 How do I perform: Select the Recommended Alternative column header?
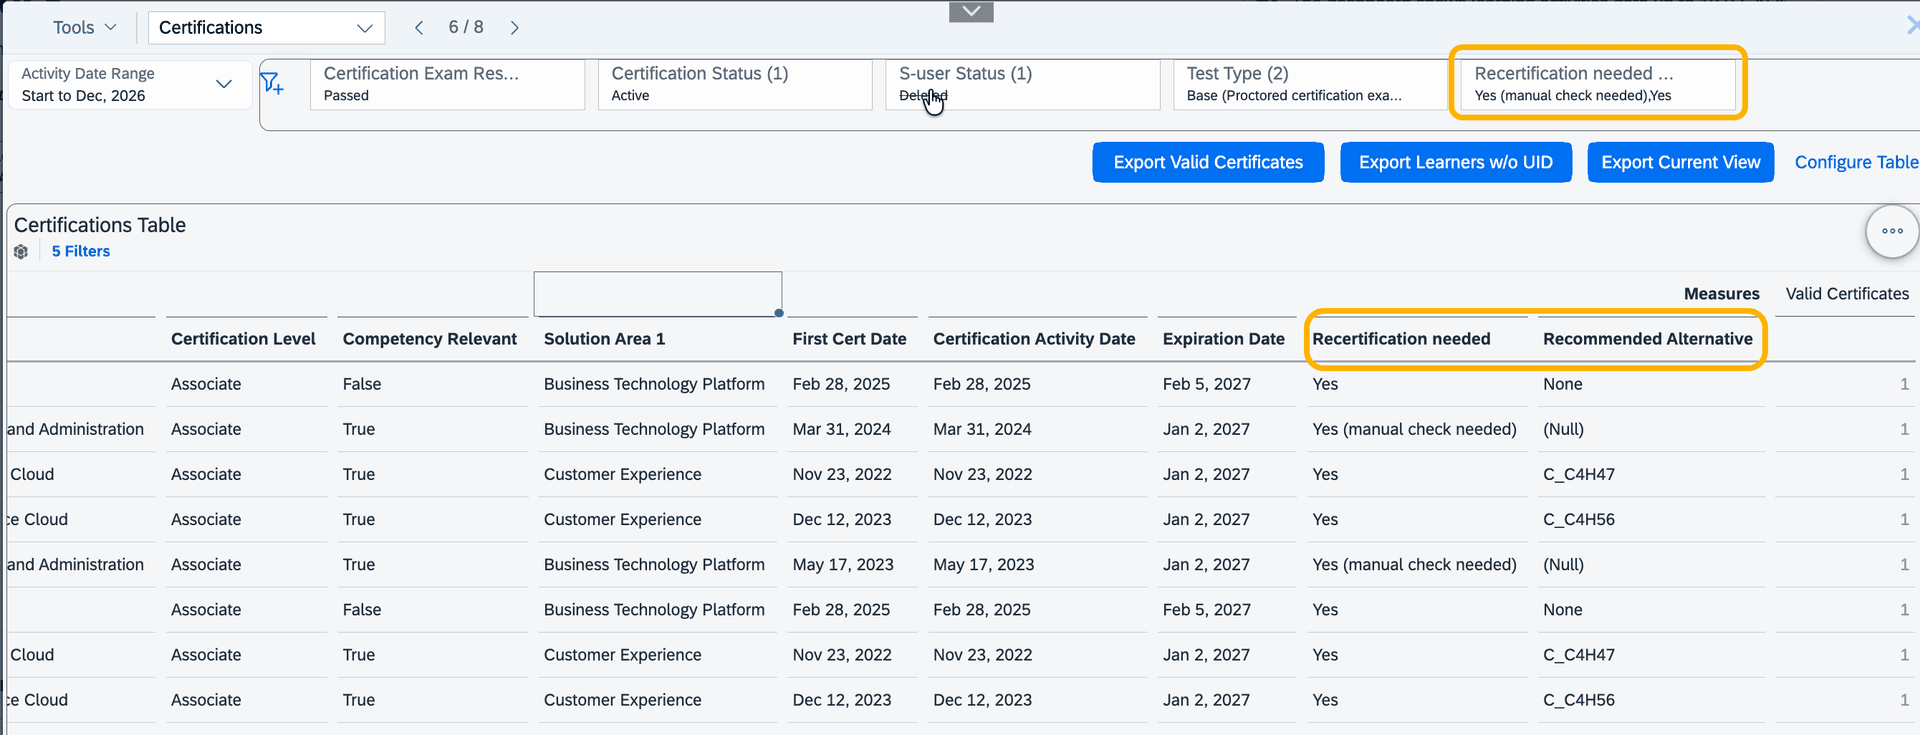coord(1647,339)
